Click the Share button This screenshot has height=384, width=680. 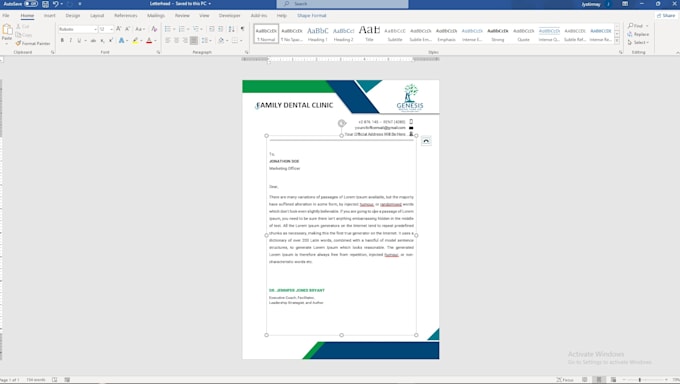666,16
